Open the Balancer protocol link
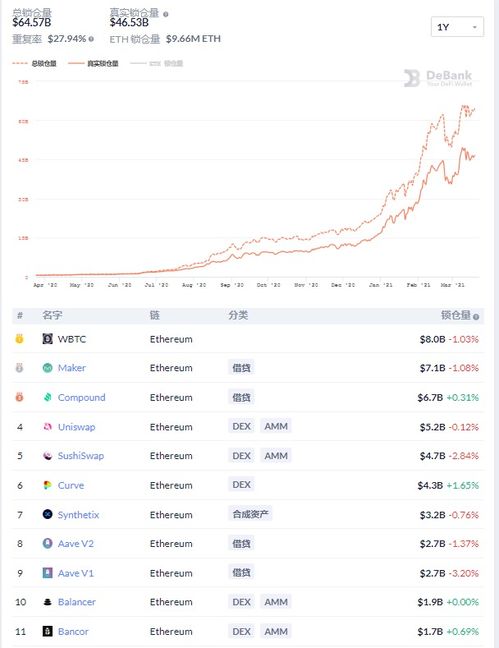This screenshot has width=499, height=648. coord(76,602)
